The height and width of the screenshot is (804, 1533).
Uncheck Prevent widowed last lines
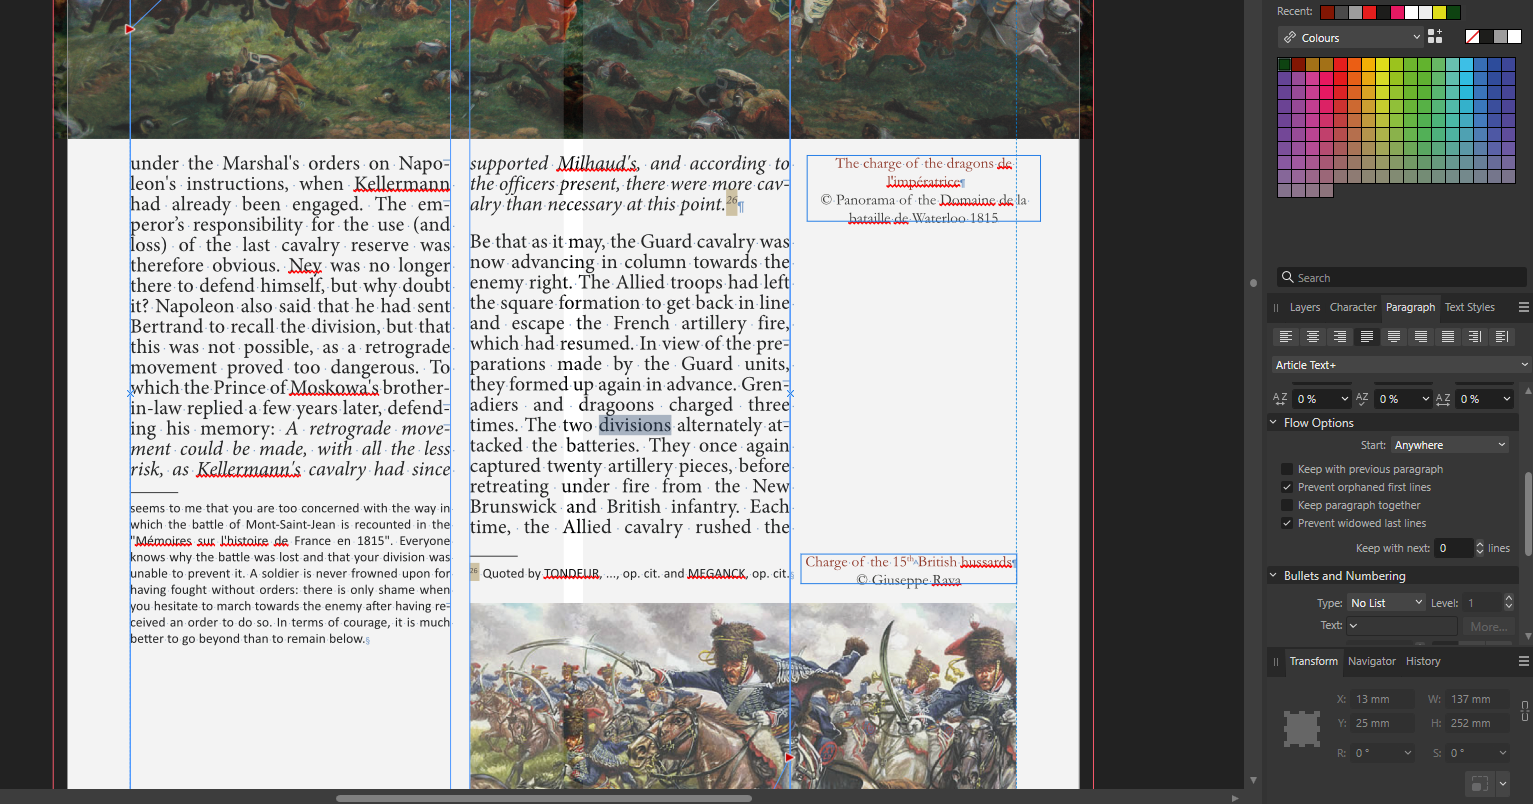[x=1287, y=523]
